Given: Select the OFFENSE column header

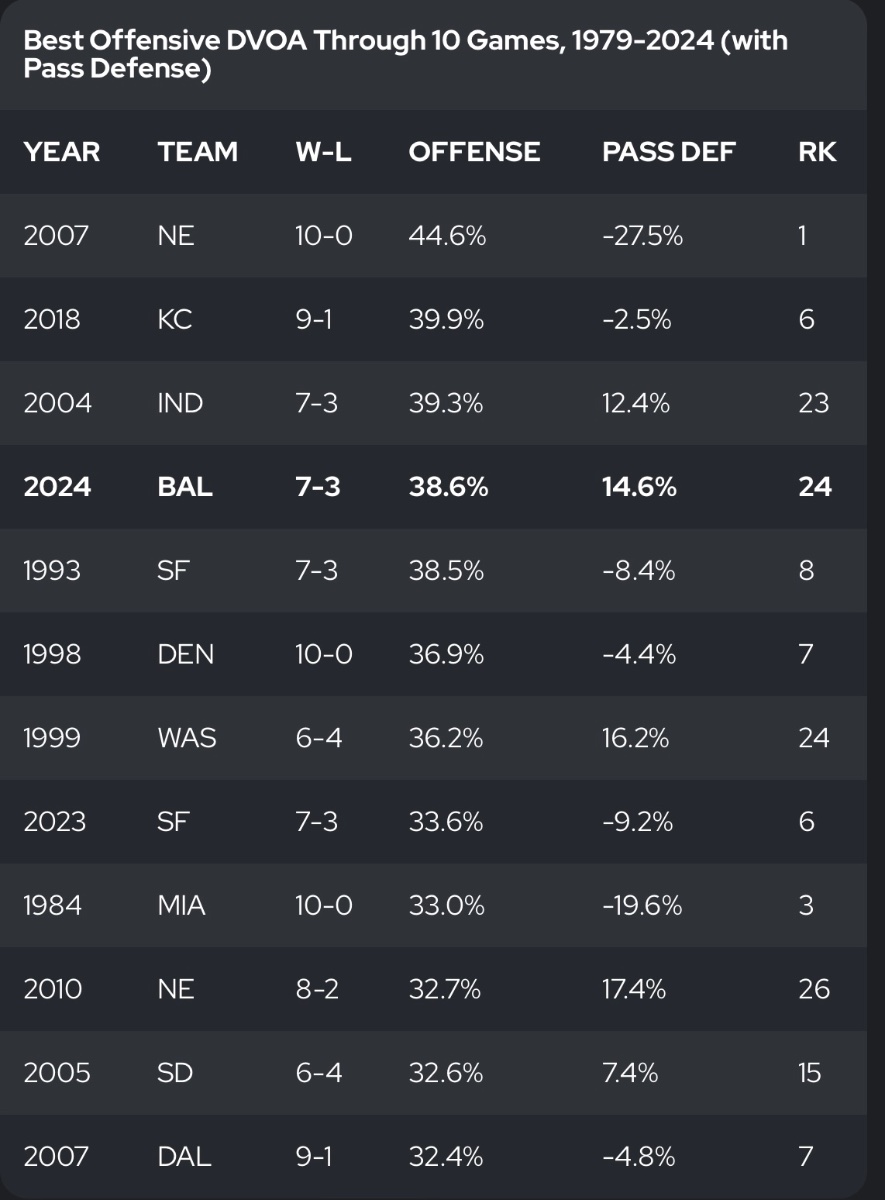Looking at the screenshot, I should 474,152.
